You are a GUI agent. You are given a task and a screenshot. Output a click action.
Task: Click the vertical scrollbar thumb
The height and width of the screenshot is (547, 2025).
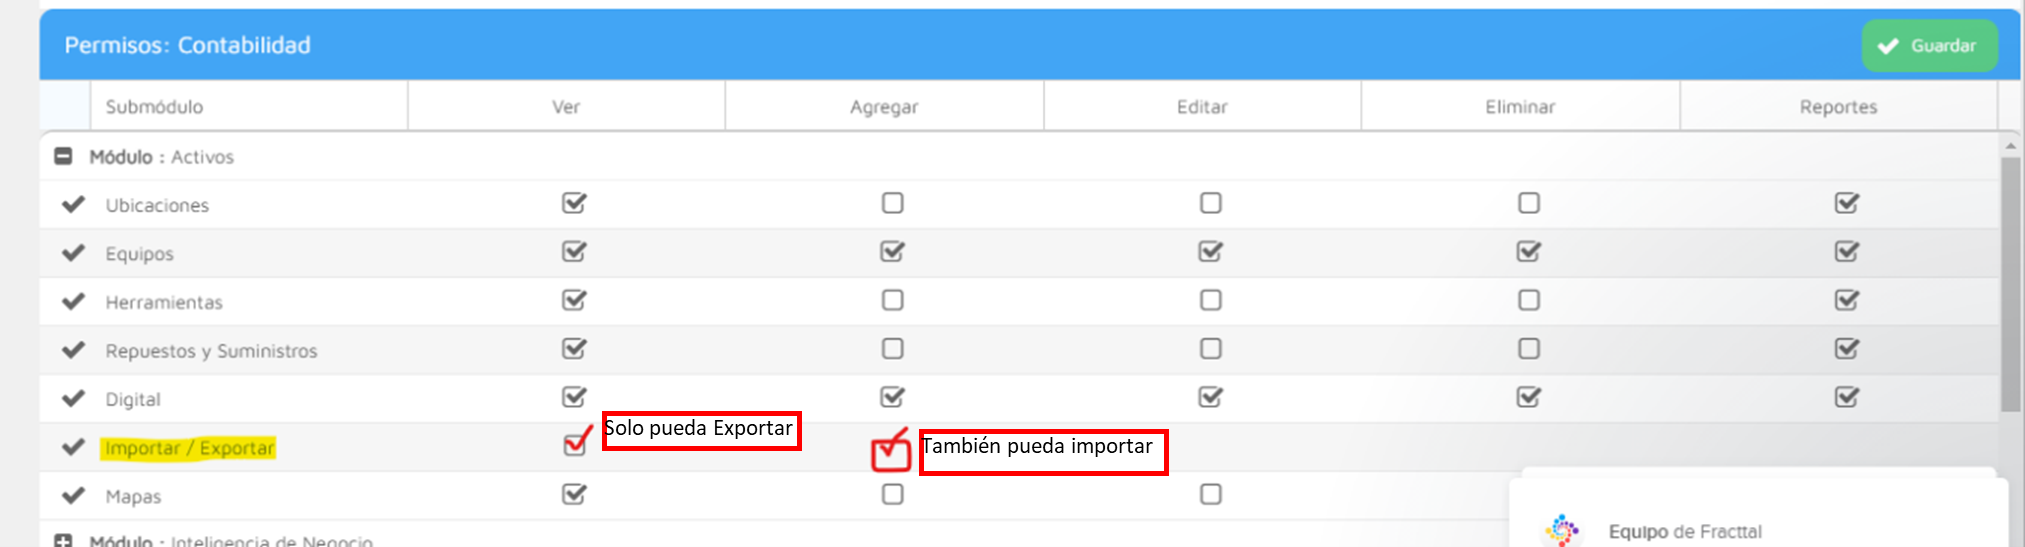2010,282
